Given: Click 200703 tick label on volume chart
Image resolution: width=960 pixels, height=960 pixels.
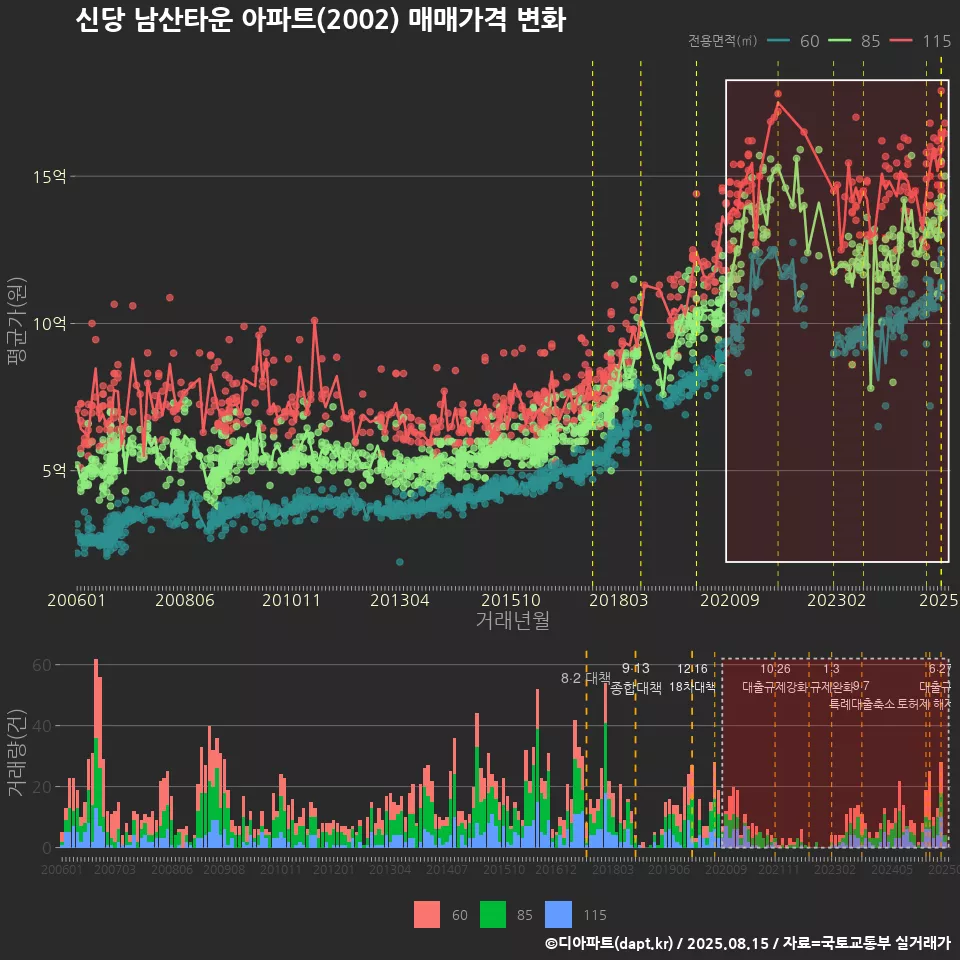Looking at the screenshot, I should [114, 869].
